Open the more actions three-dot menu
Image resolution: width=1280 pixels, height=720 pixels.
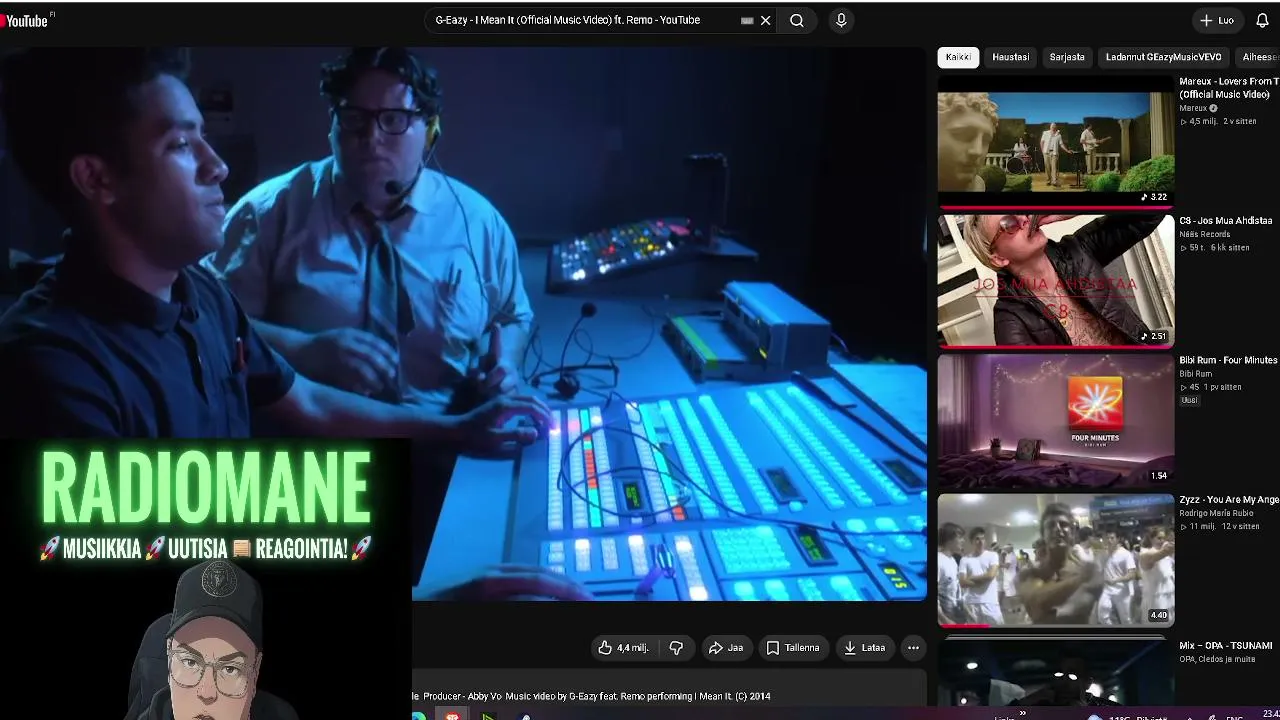point(913,648)
